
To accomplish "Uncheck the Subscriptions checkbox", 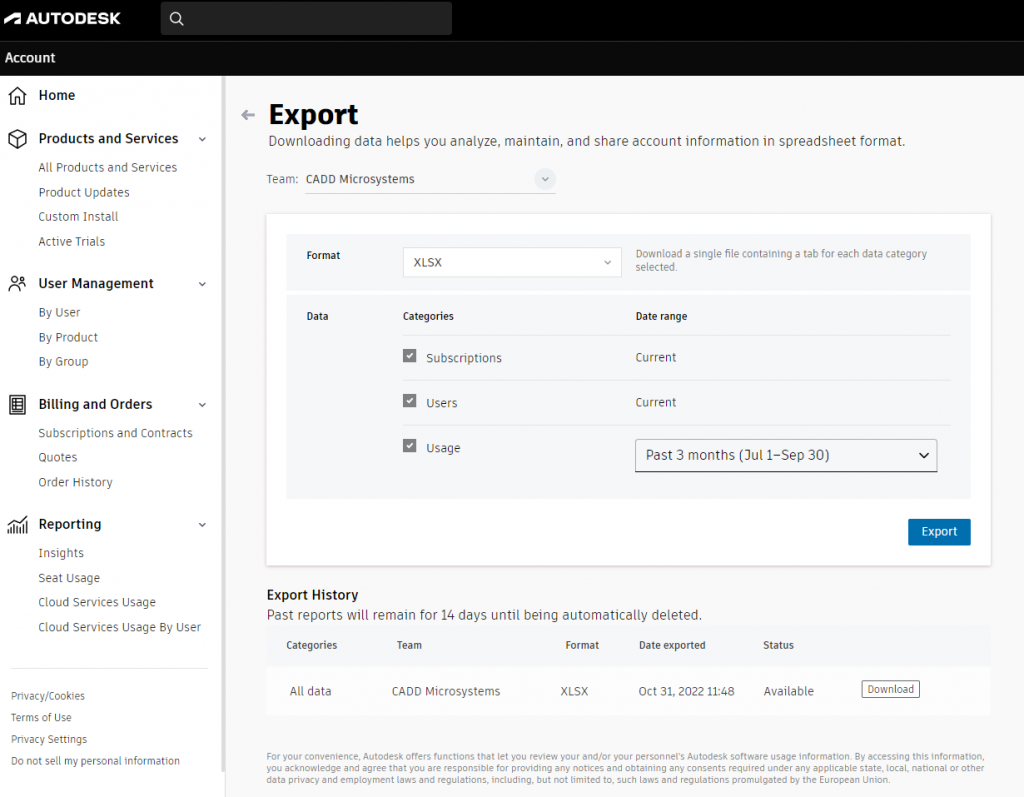I will 409,356.
